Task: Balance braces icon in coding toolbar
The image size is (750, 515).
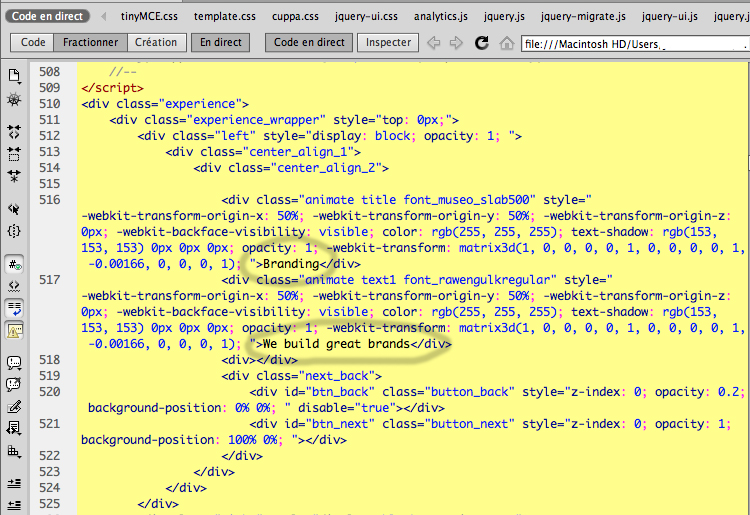Action: (14, 231)
